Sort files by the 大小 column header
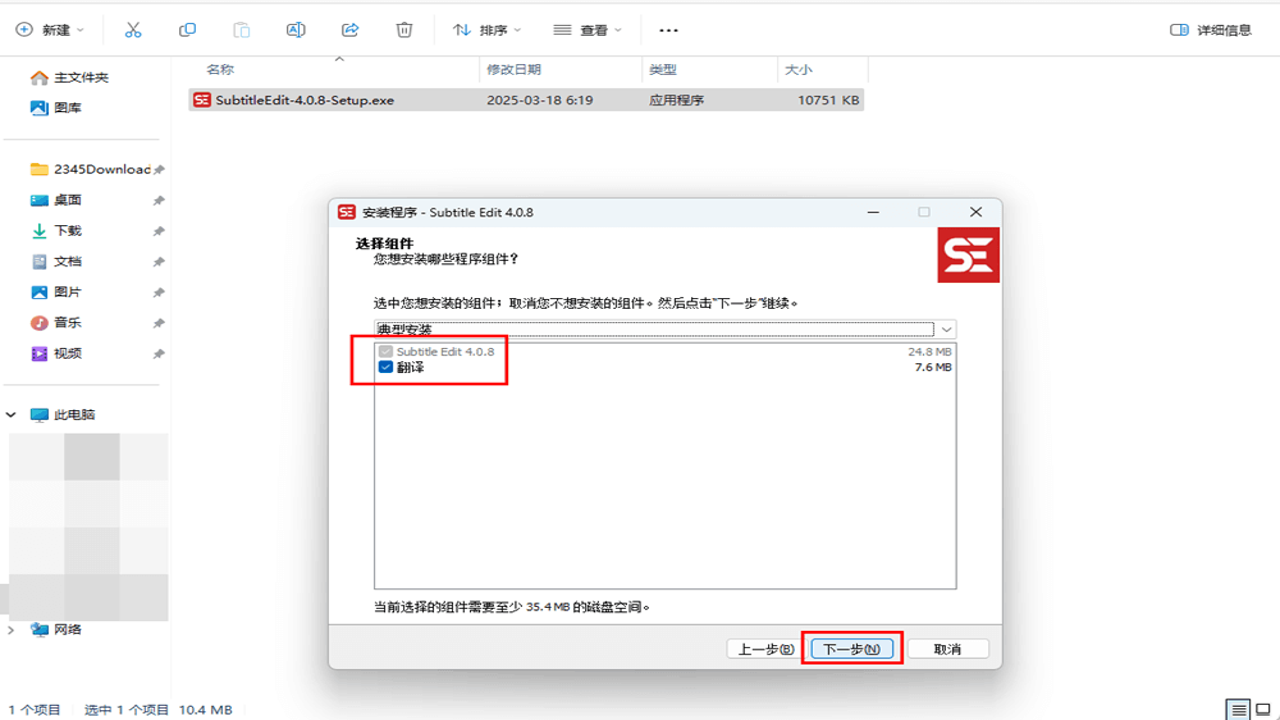Screen dimensions: 1280x720 pyautogui.click(x=798, y=70)
